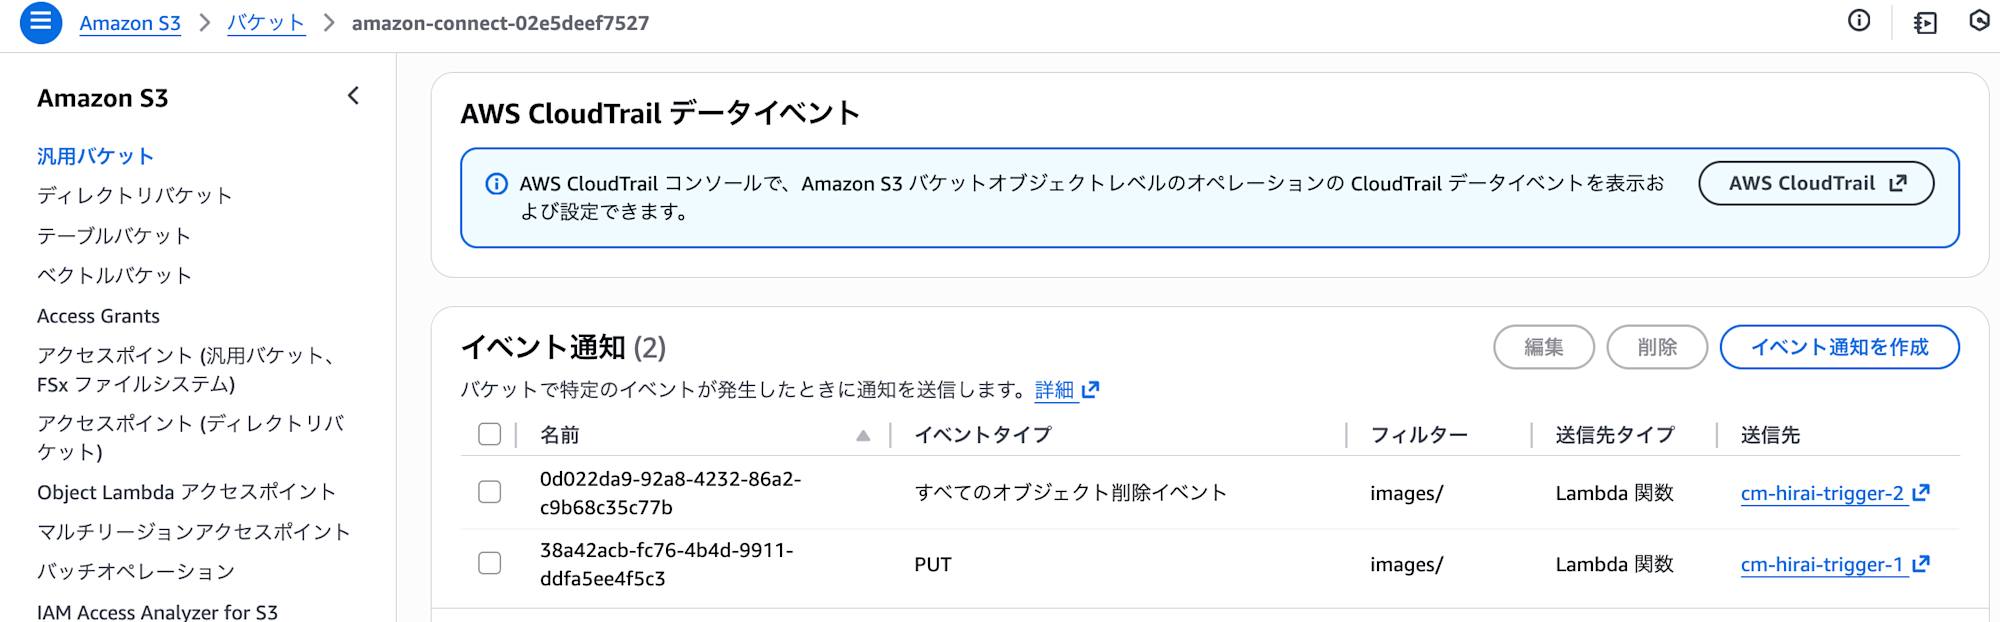2000x622 pixels.
Task: Open Access Grants from the sidebar
Action: (98, 315)
